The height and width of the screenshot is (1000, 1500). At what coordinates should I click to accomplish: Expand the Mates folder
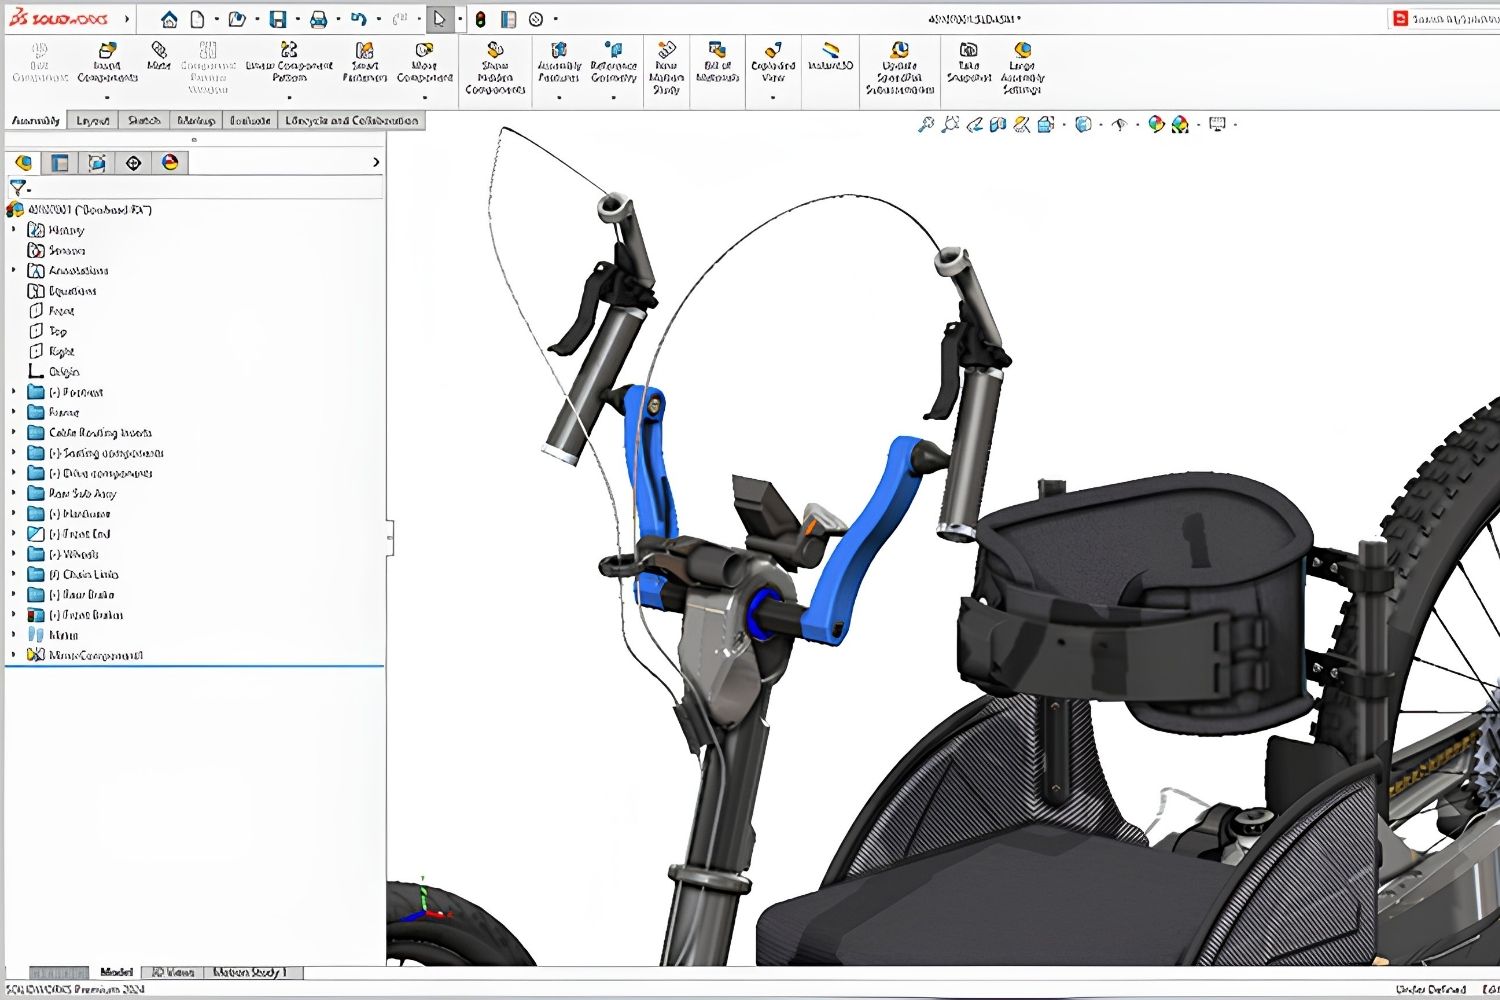(14, 635)
